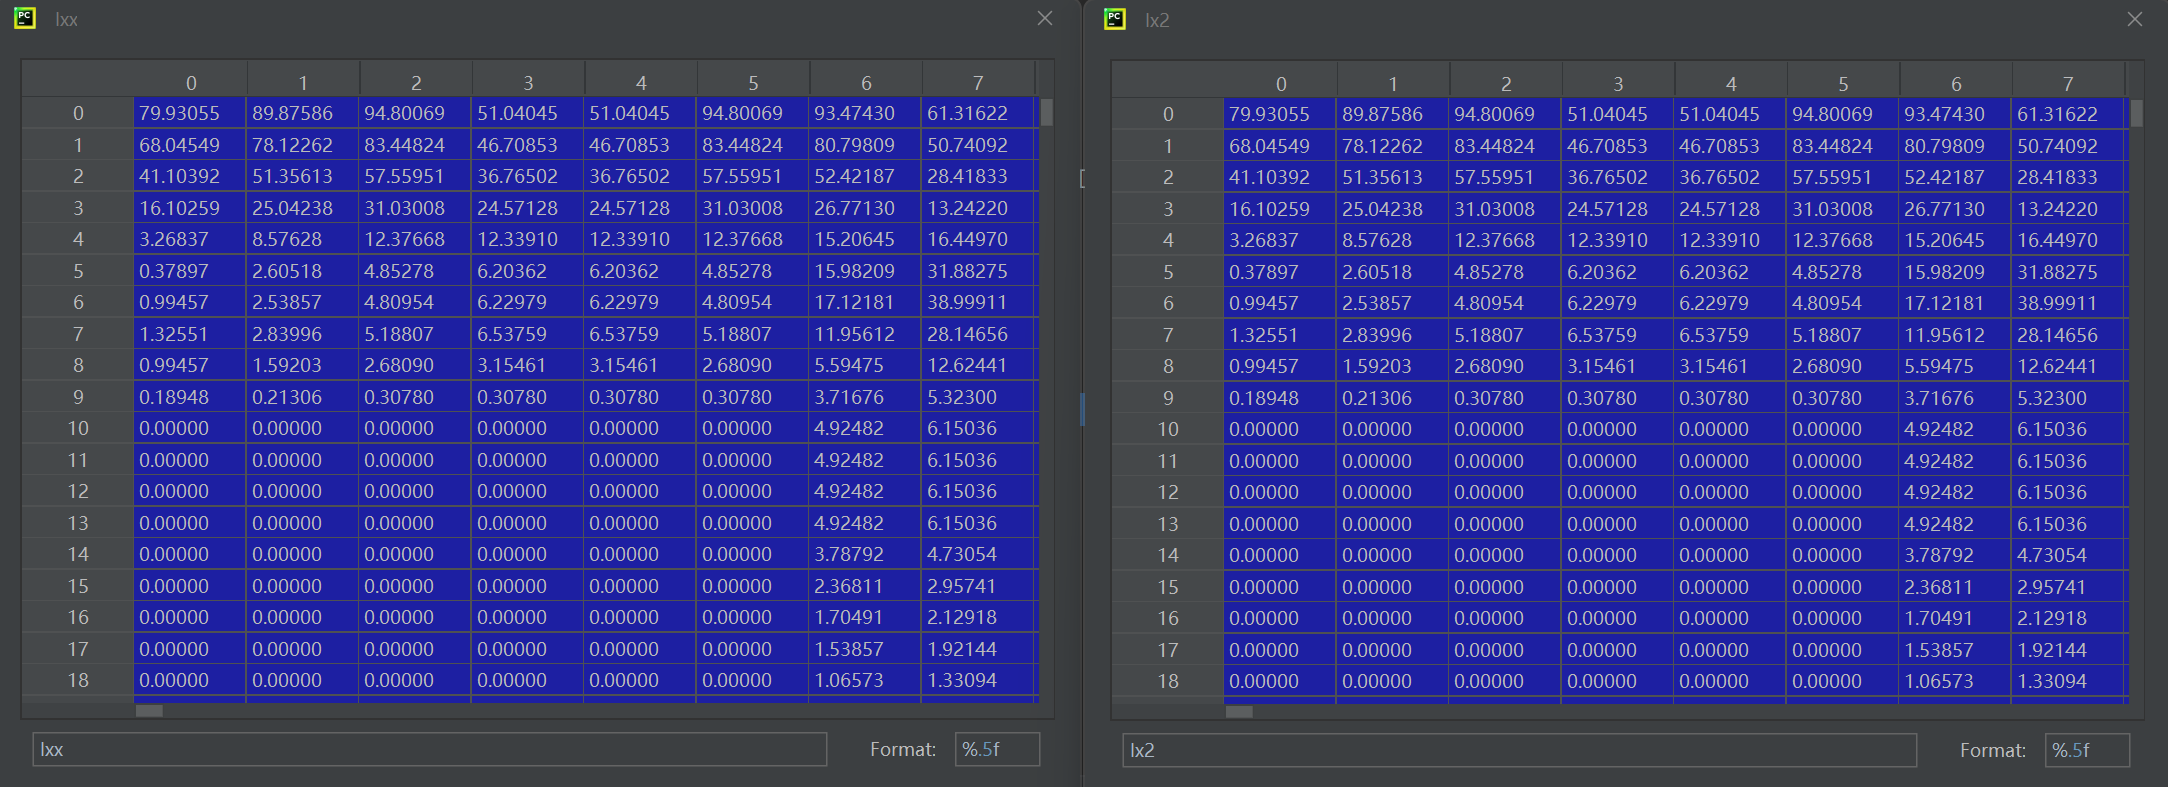Select cell 1.59203 in the Ix2 table

pyautogui.click(x=1393, y=366)
